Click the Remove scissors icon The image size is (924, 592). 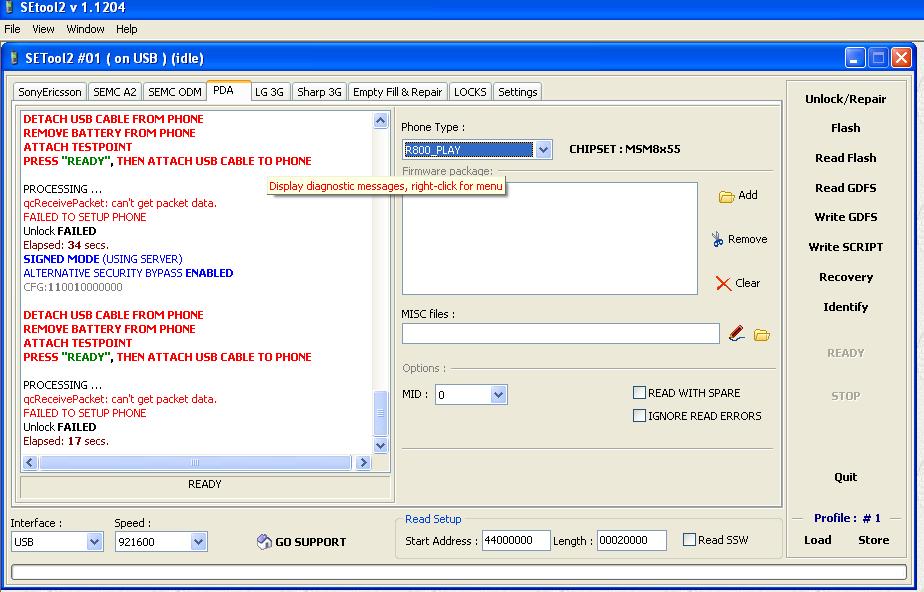(717, 239)
